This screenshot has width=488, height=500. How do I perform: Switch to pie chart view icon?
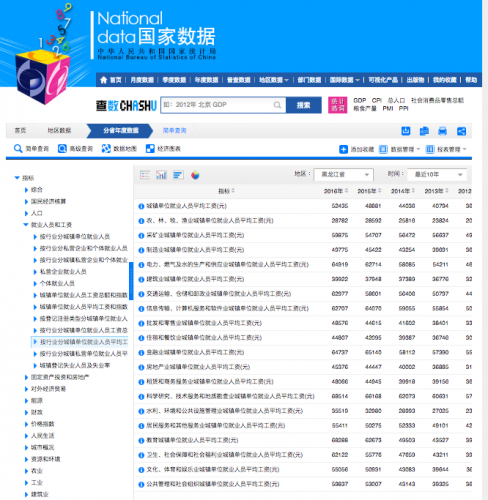(x=195, y=175)
